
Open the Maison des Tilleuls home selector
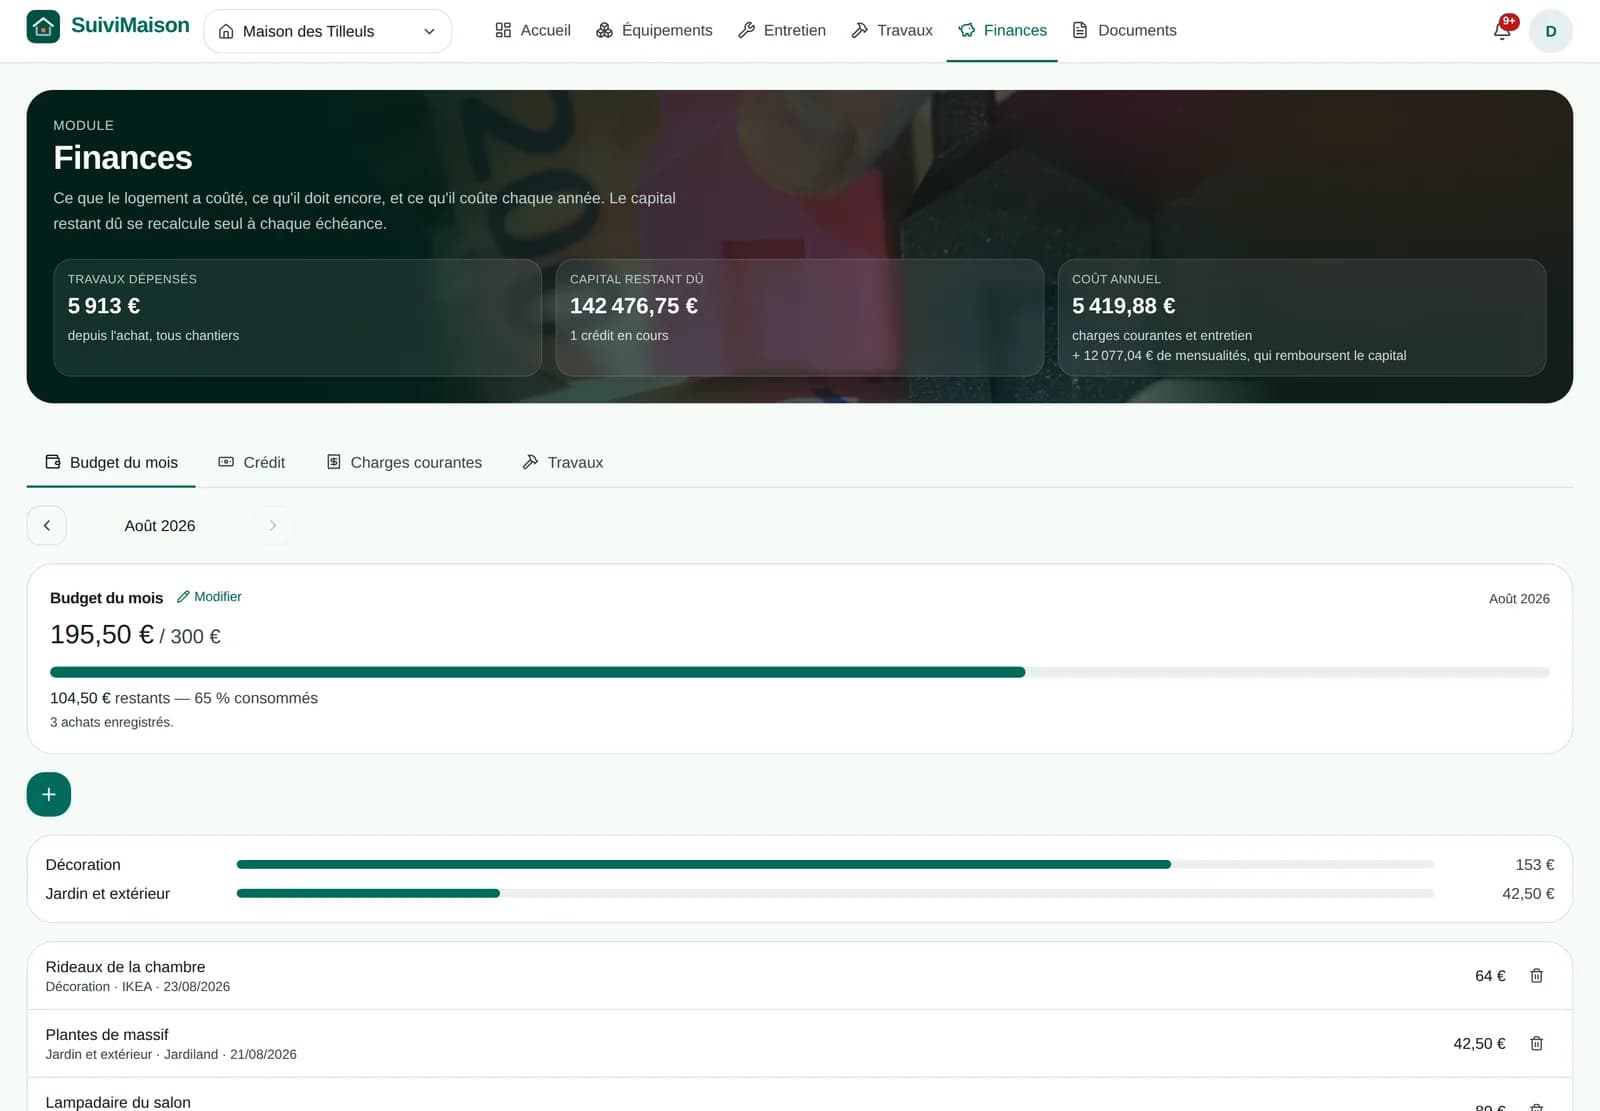point(327,31)
